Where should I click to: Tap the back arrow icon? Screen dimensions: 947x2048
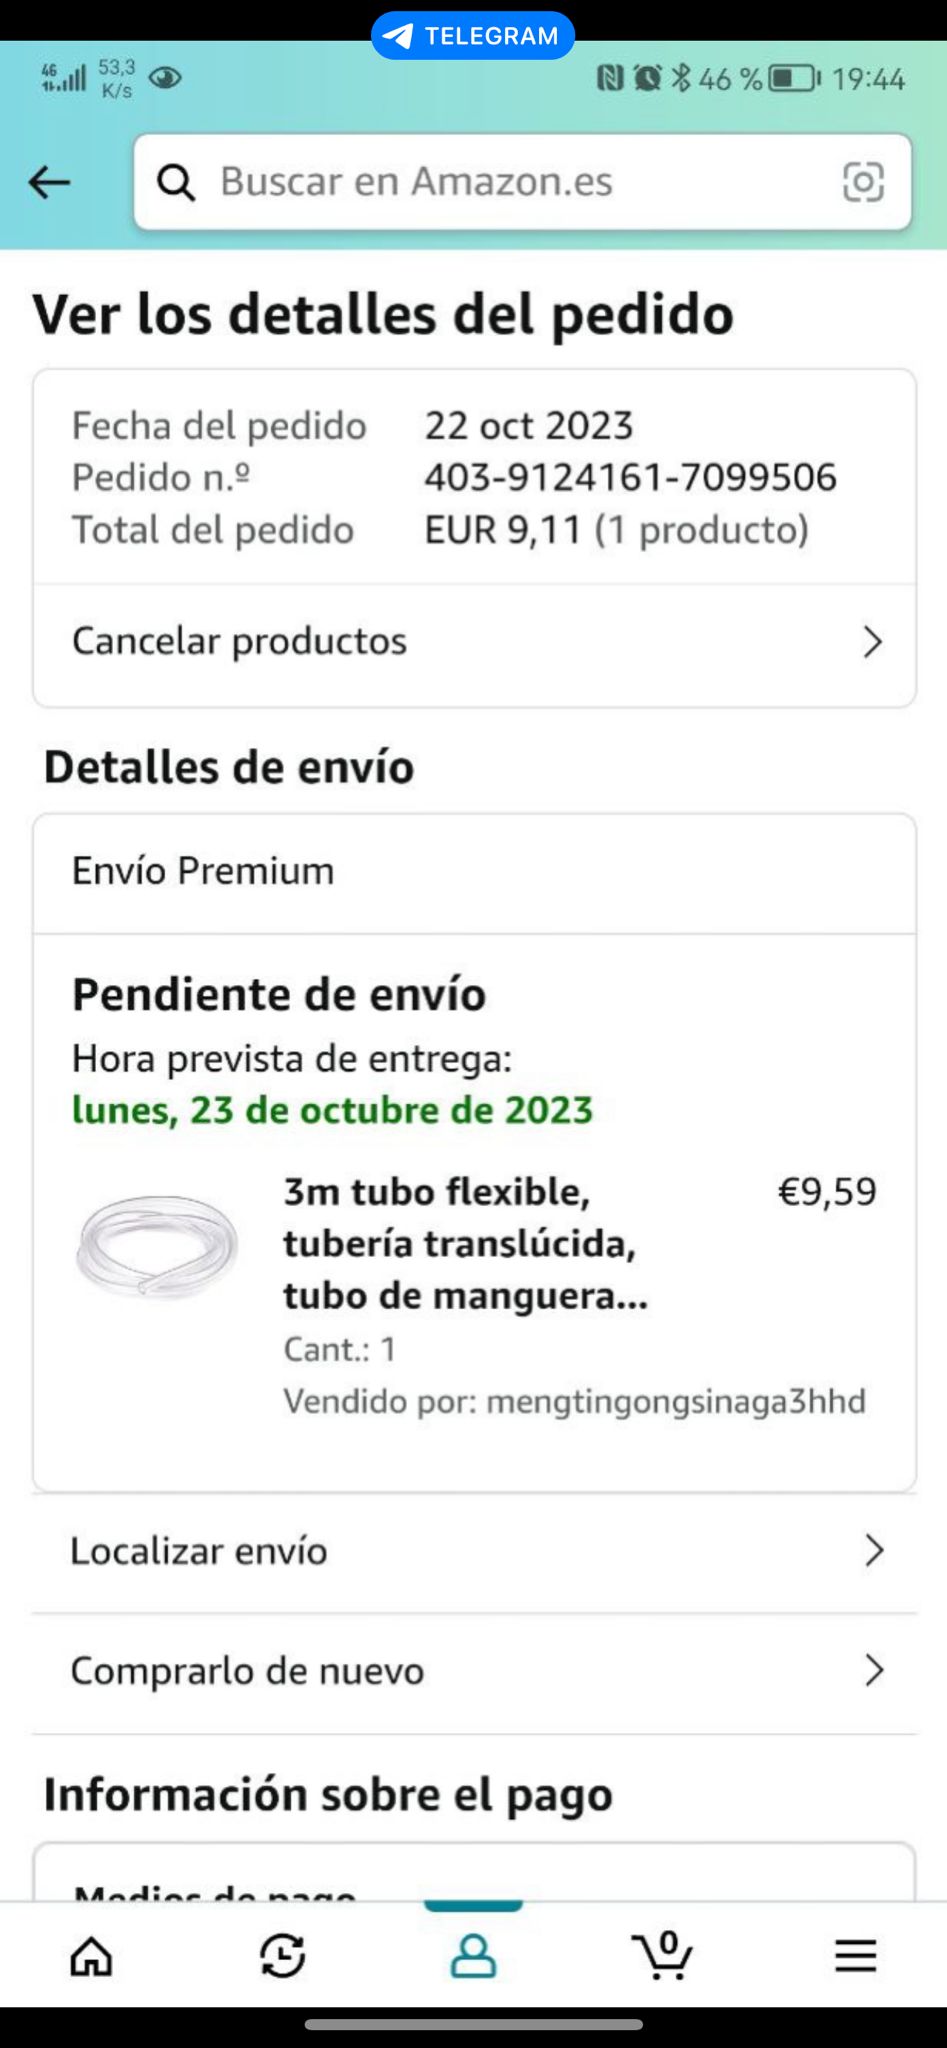coord(49,183)
